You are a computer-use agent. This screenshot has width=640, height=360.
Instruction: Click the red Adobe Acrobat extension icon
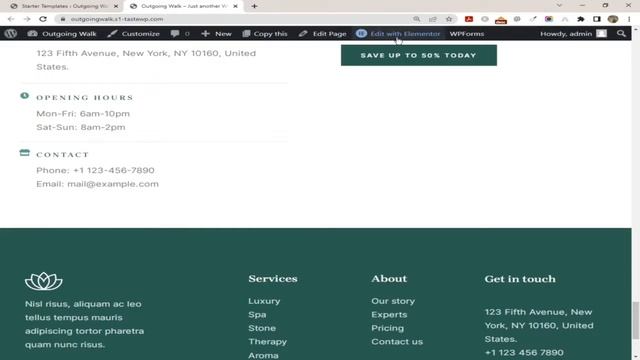[x=469, y=19]
